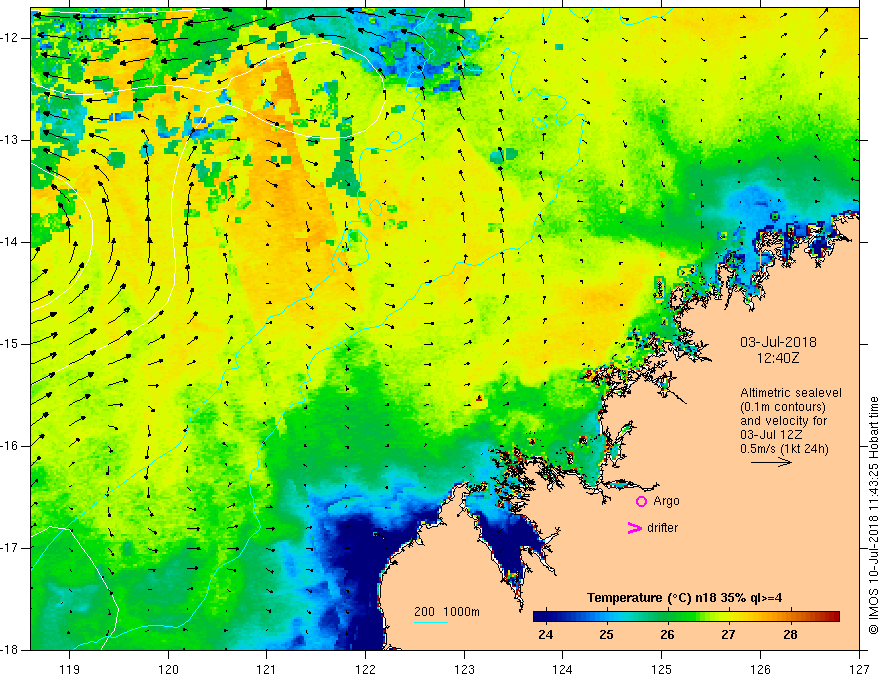Click the 'Argo' legend label
The height and width of the screenshot is (680, 880).
666,501
